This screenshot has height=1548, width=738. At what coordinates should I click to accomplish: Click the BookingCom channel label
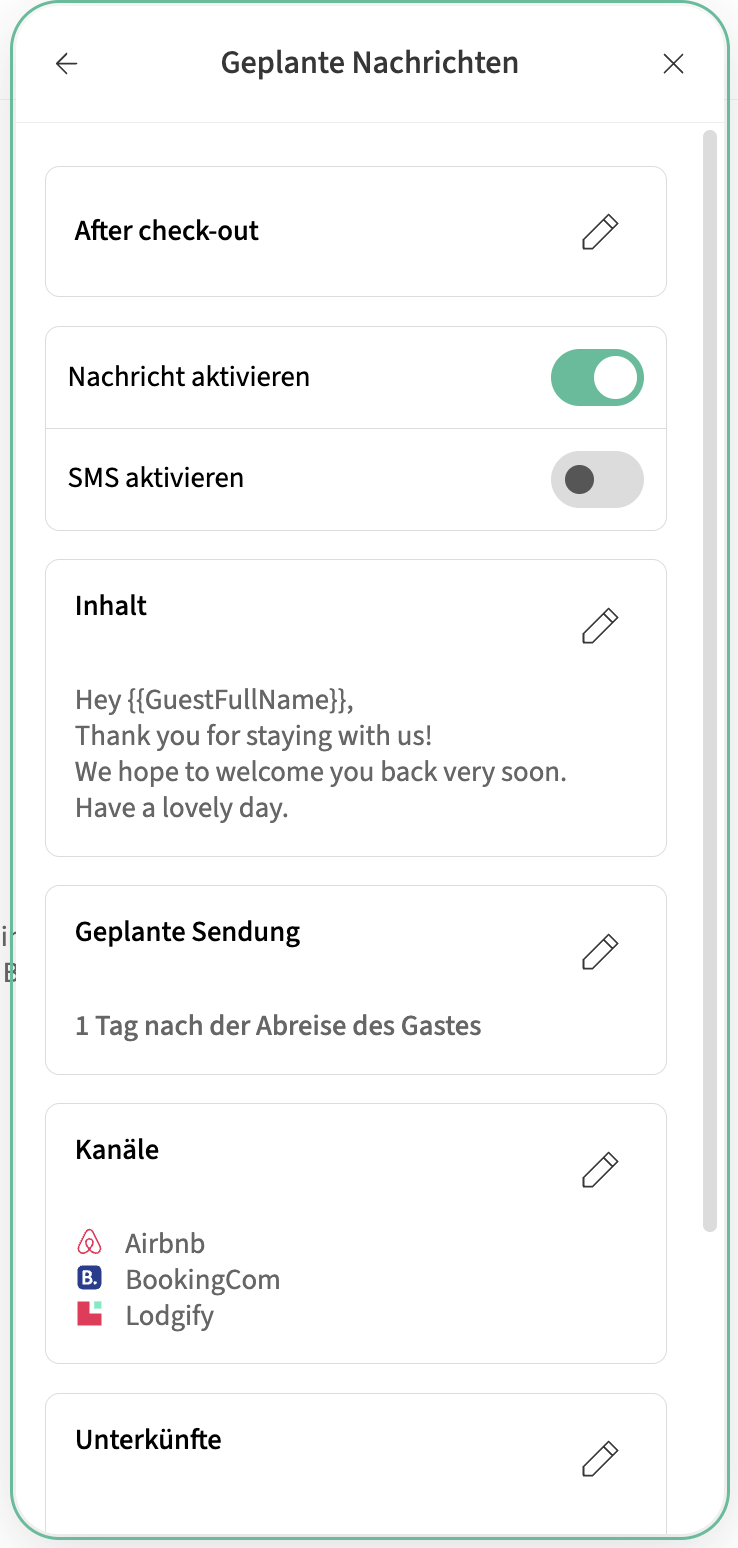[203, 1280]
